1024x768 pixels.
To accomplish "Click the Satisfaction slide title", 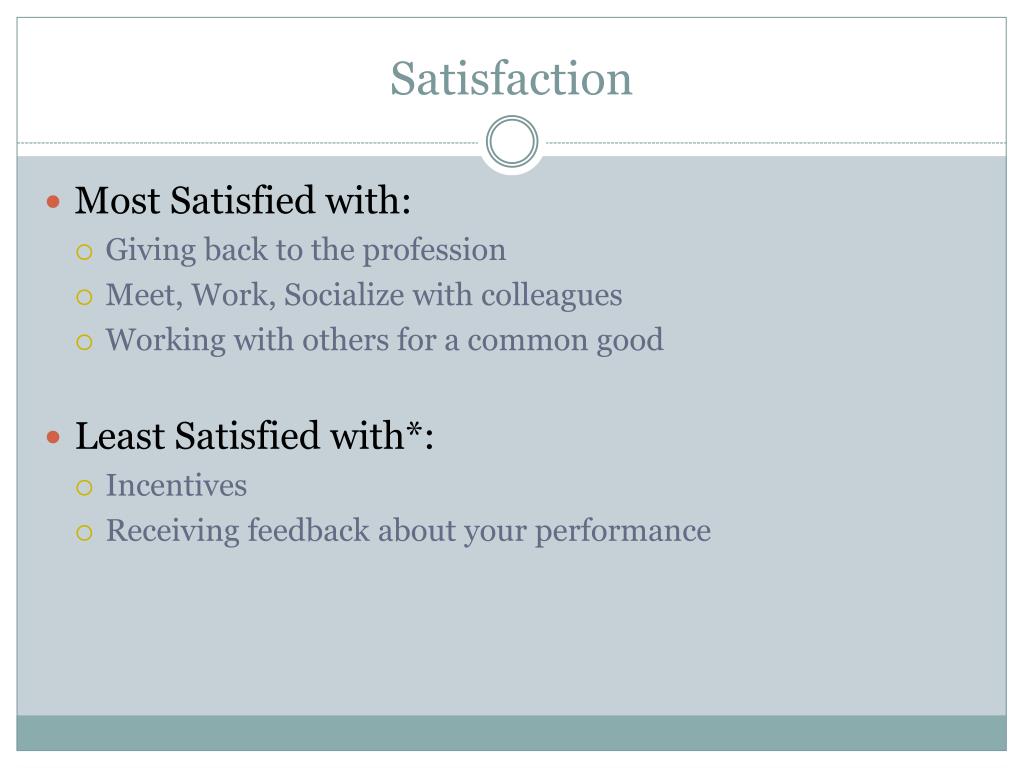I will click(511, 78).
